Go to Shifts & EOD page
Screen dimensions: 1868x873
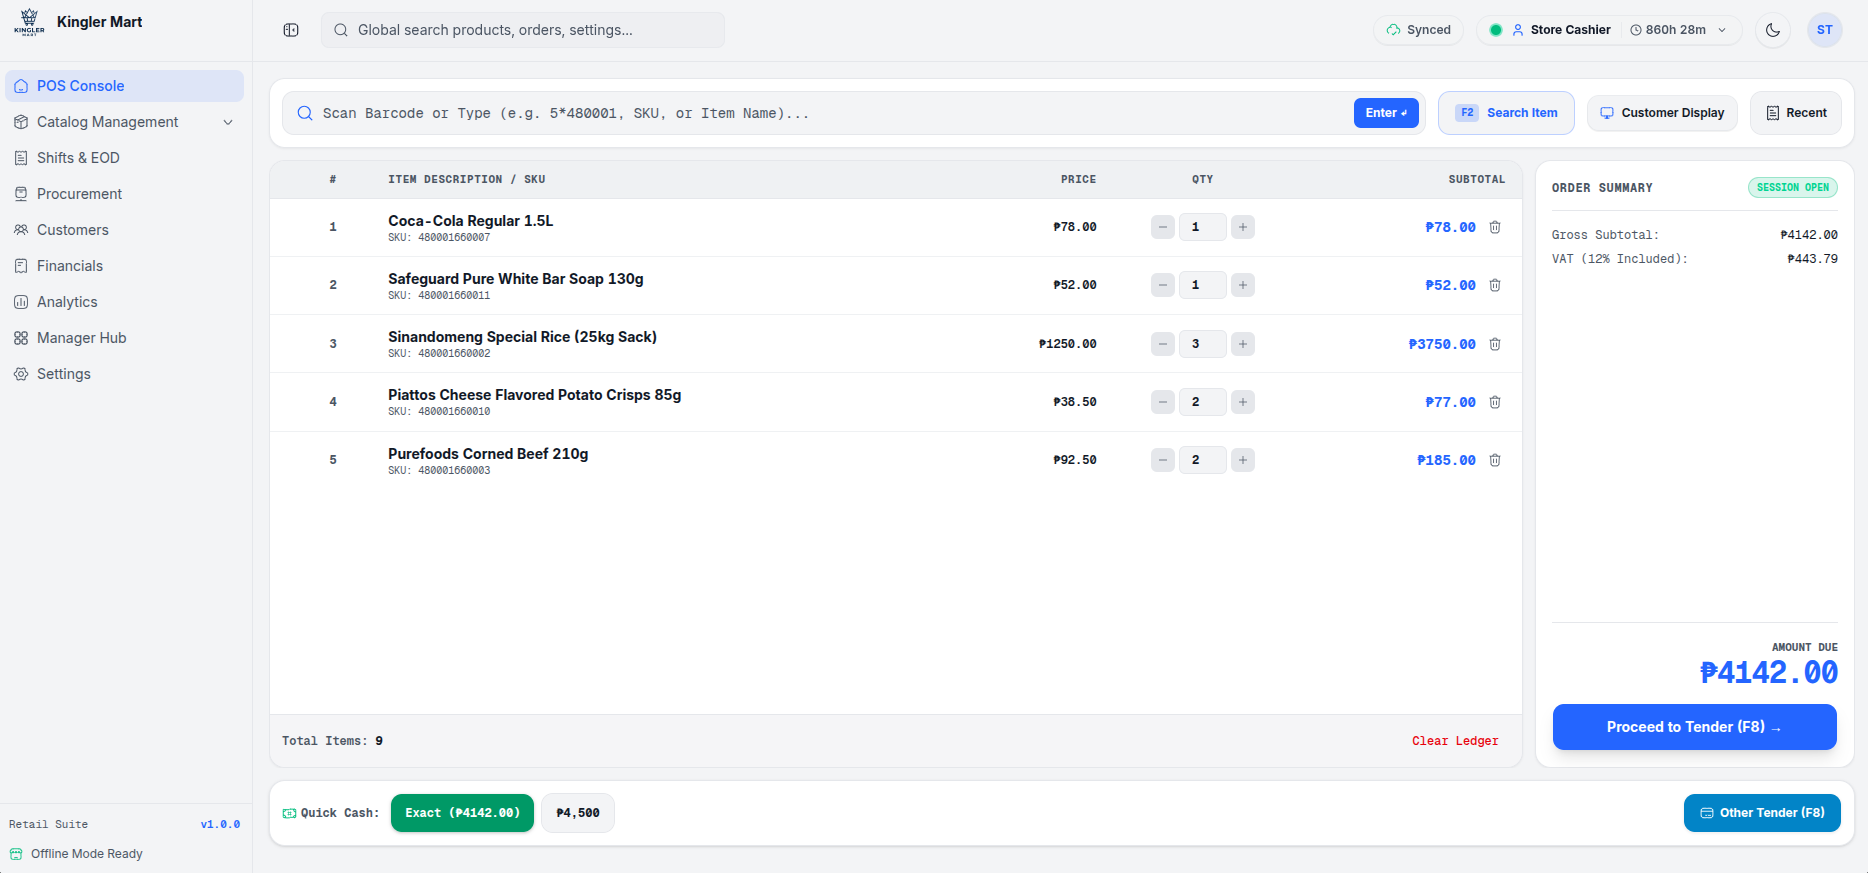[124, 158]
